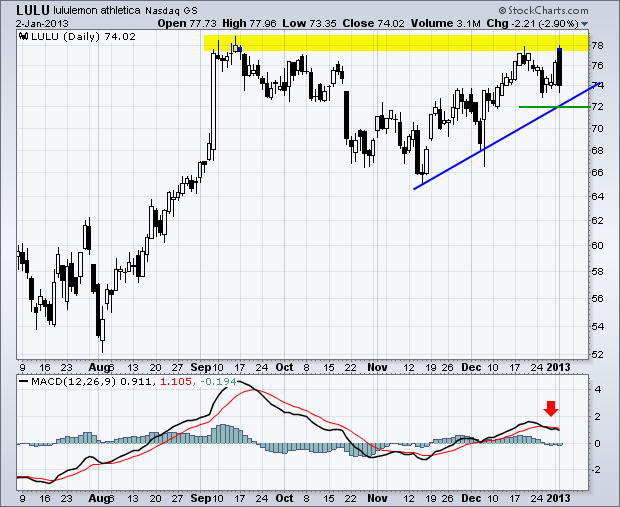Click Oct on the price panel date axis

284,368
